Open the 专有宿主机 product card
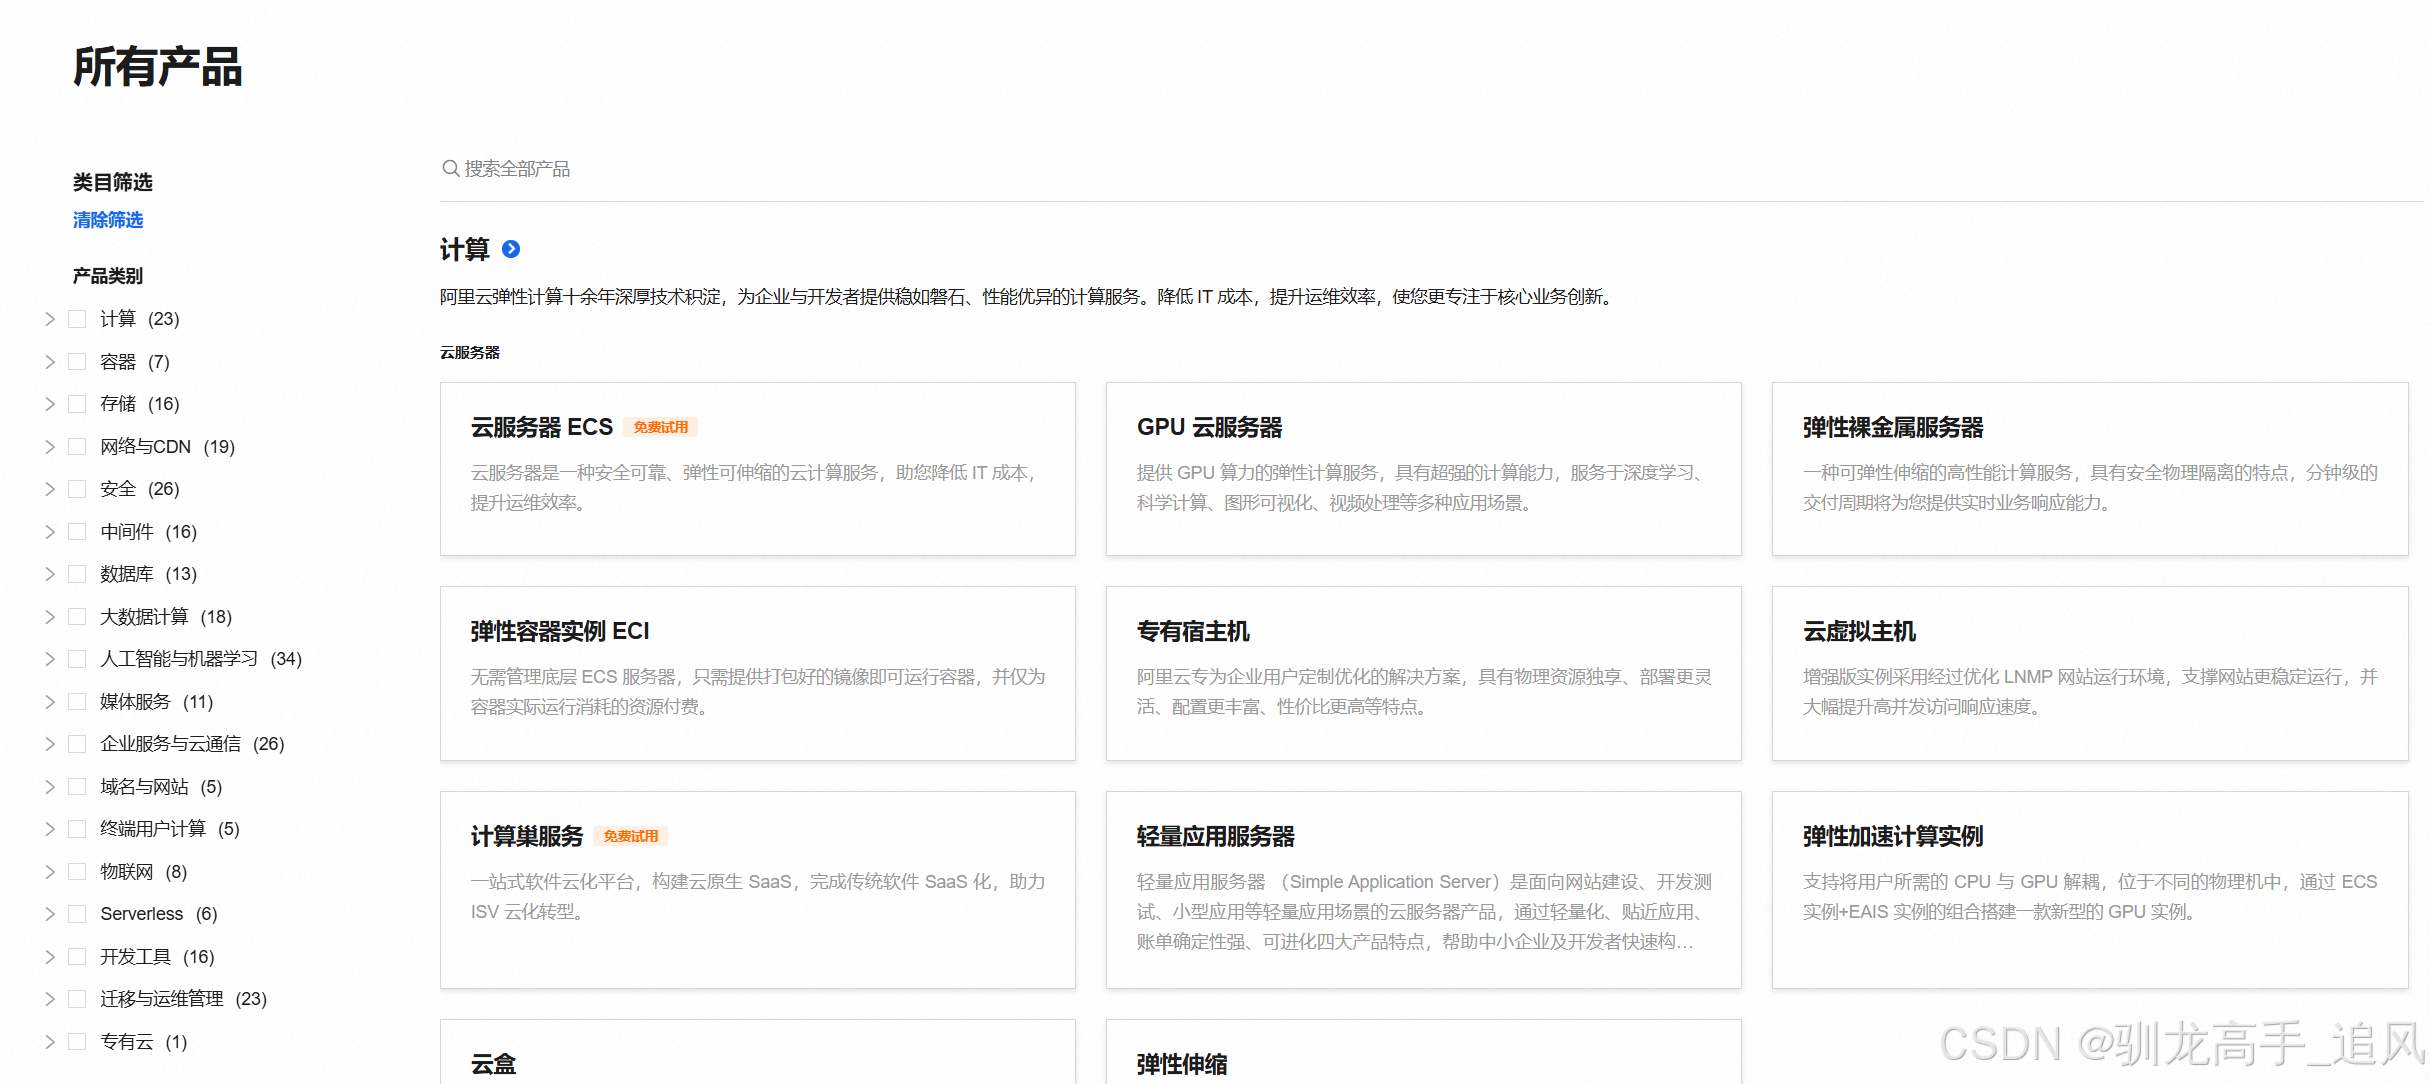The height and width of the screenshot is (1084, 2430). pos(1423,672)
